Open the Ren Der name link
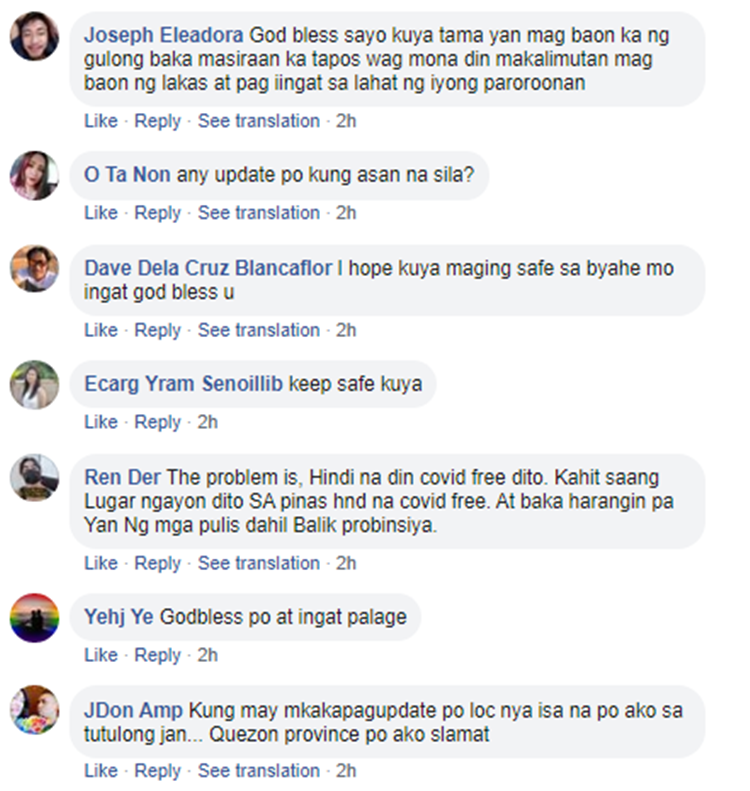 [x=123, y=477]
